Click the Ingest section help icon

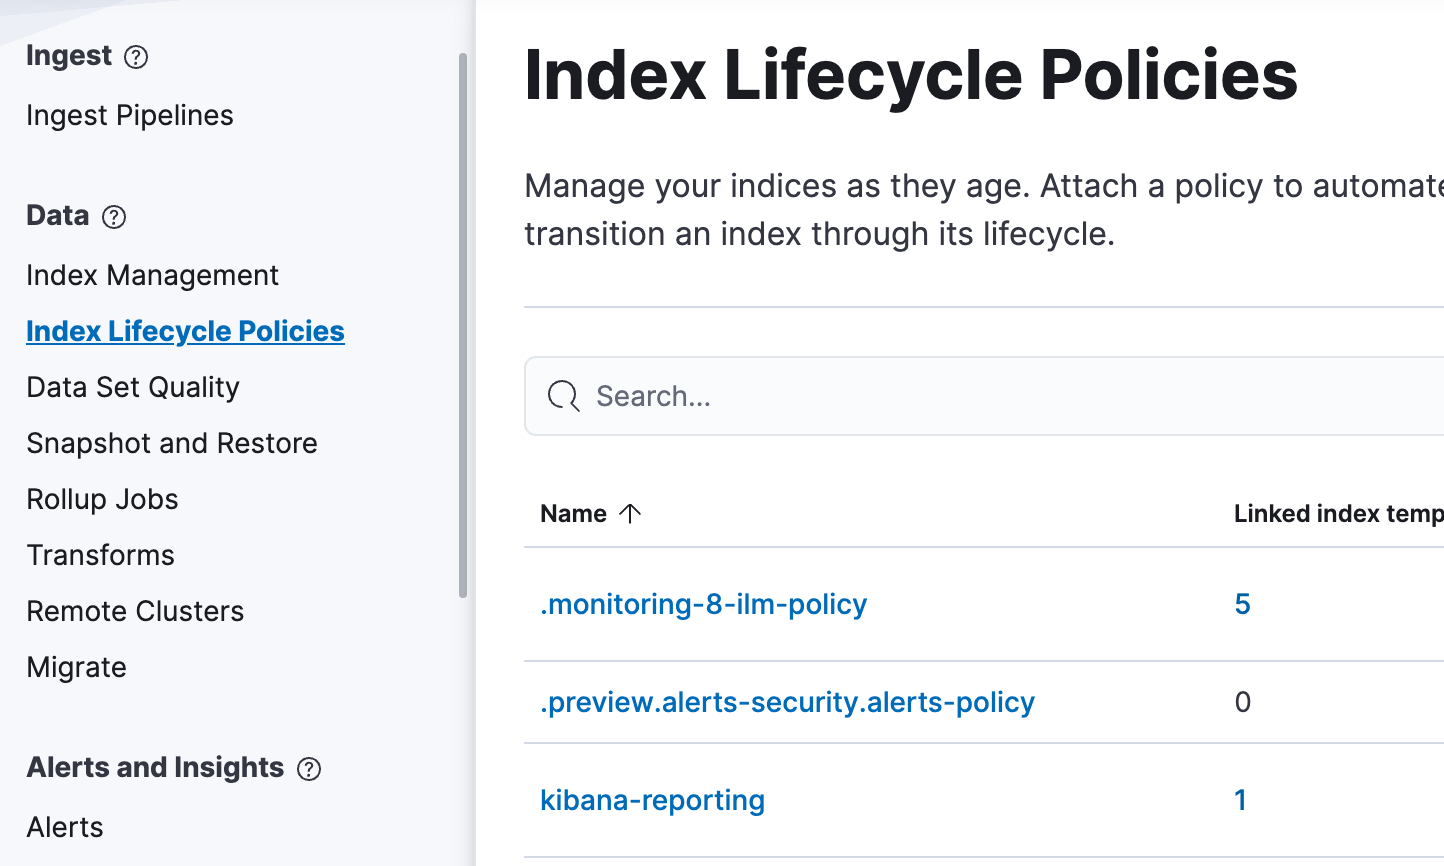coord(136,57)
